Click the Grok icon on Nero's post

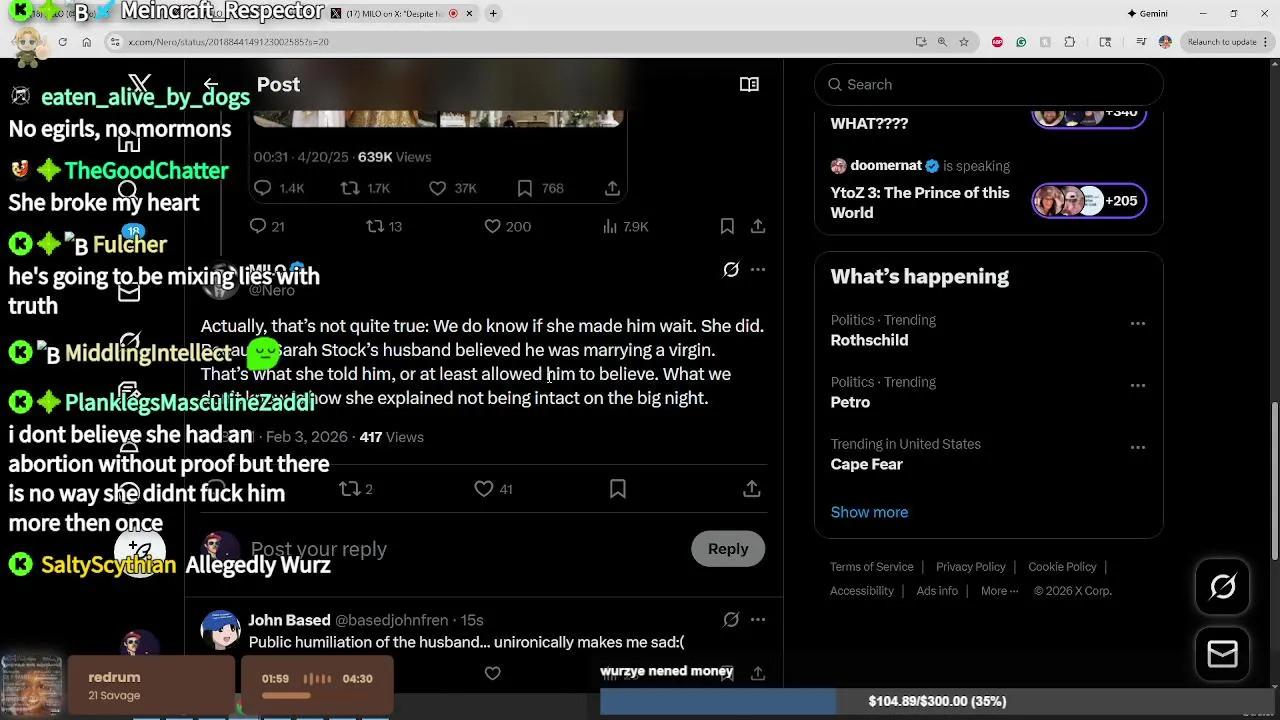tap(731, 269)
